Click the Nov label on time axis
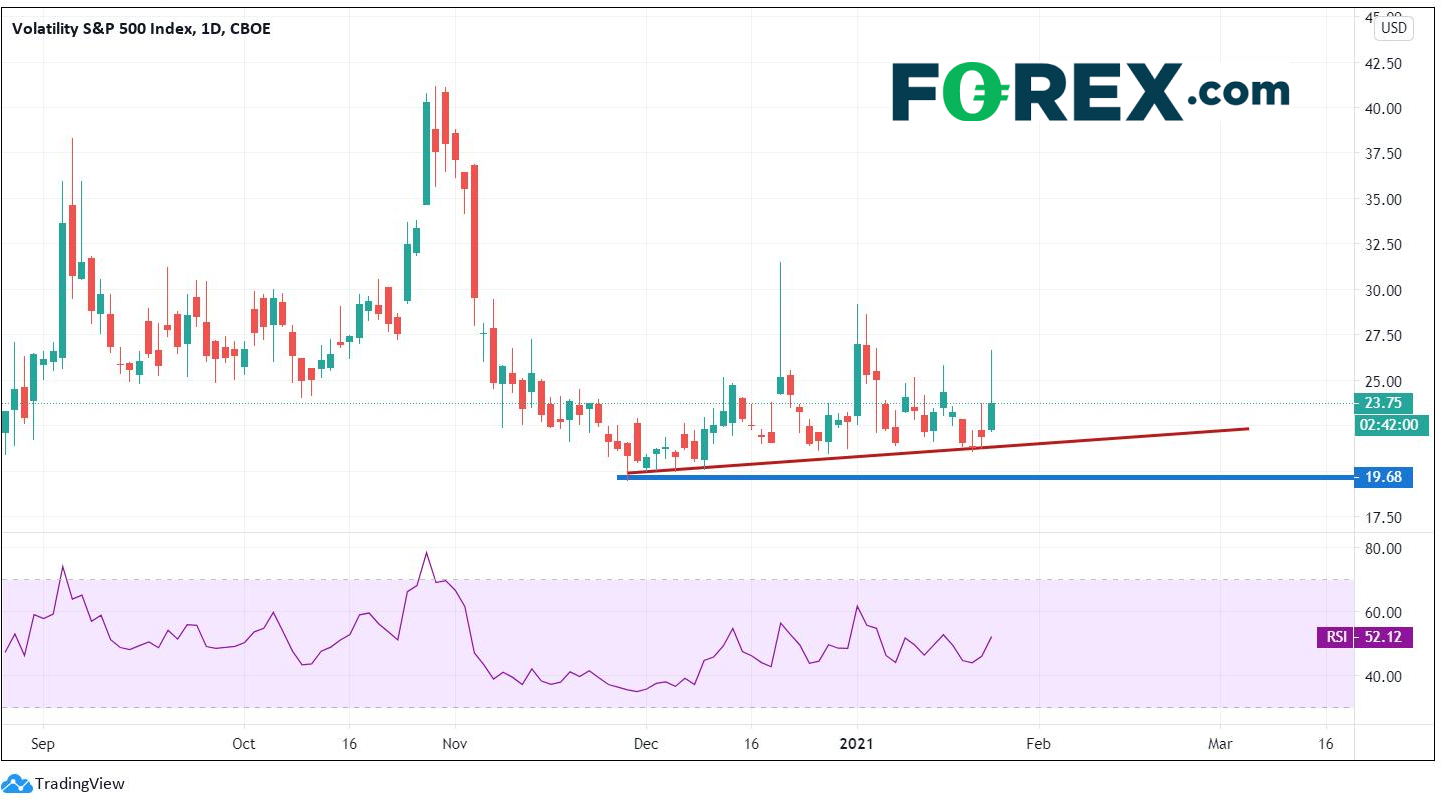 pyautogui.click(x=455, y=744)
